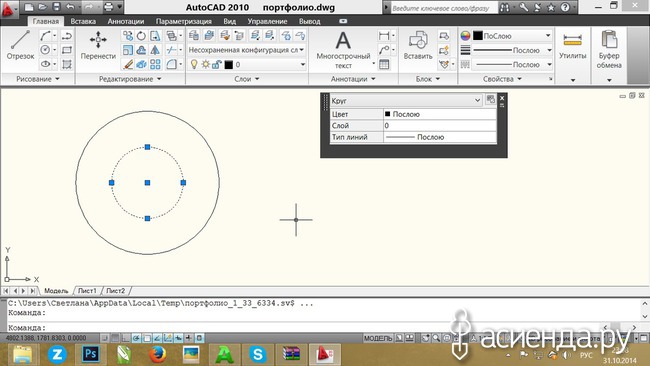This screenshot has width=650, height=366.
Task: Select the scale tool
Action: pyautogui.click(x=128, y=50)
